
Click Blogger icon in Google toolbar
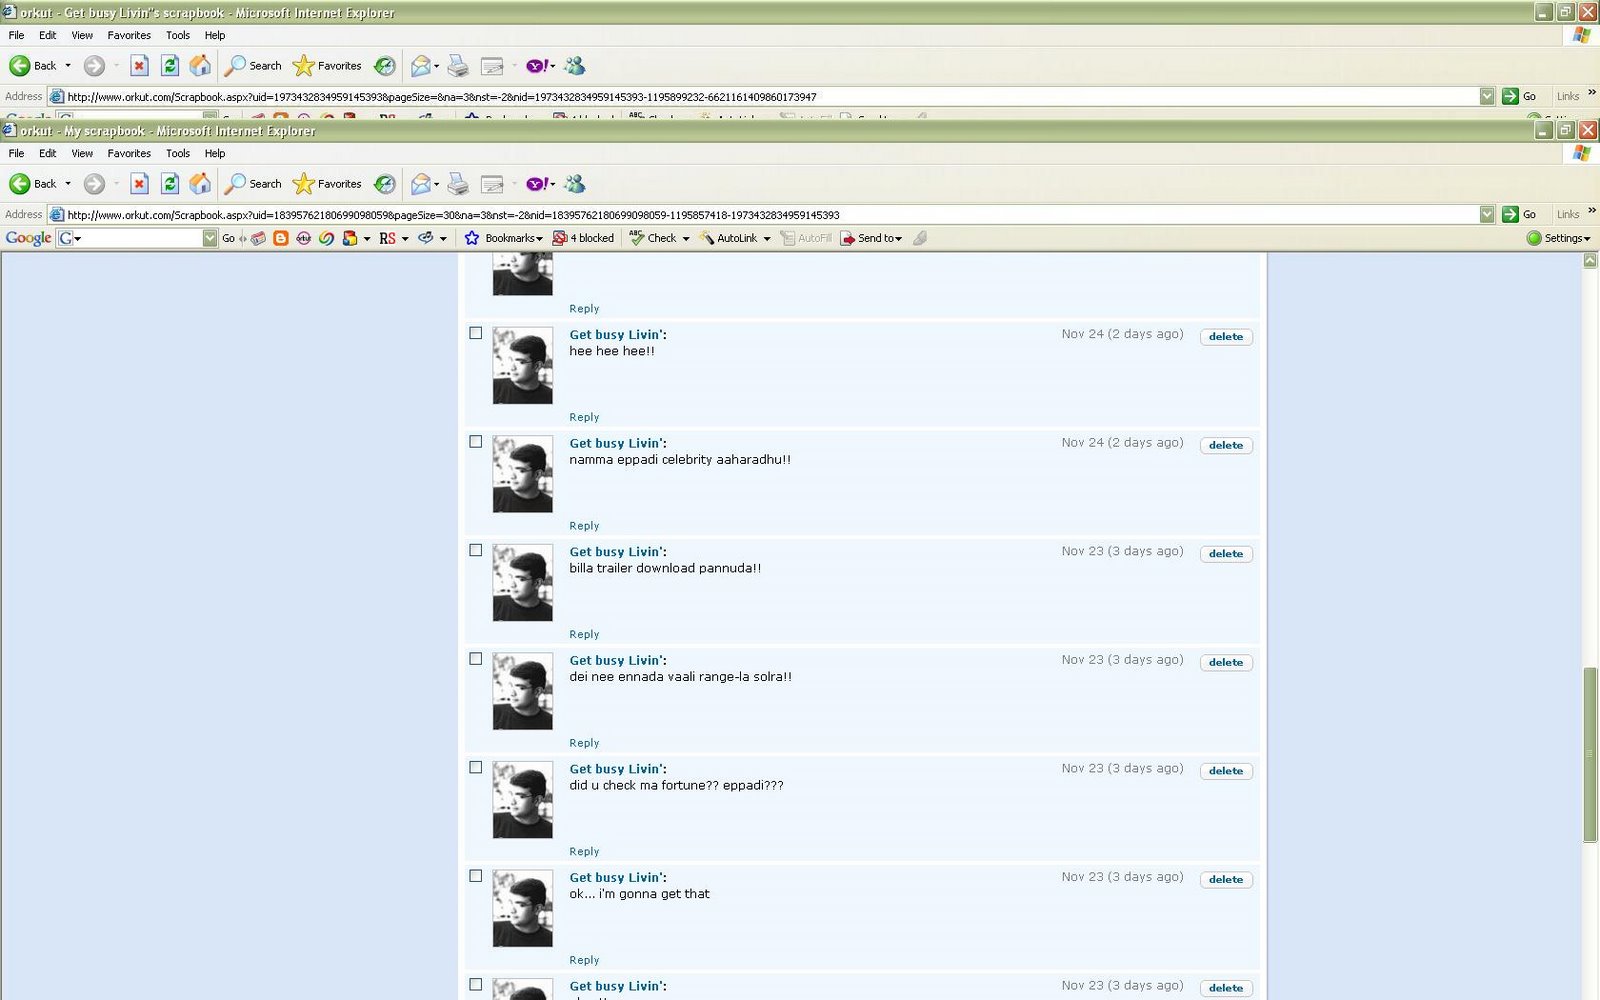click(281, 238)
